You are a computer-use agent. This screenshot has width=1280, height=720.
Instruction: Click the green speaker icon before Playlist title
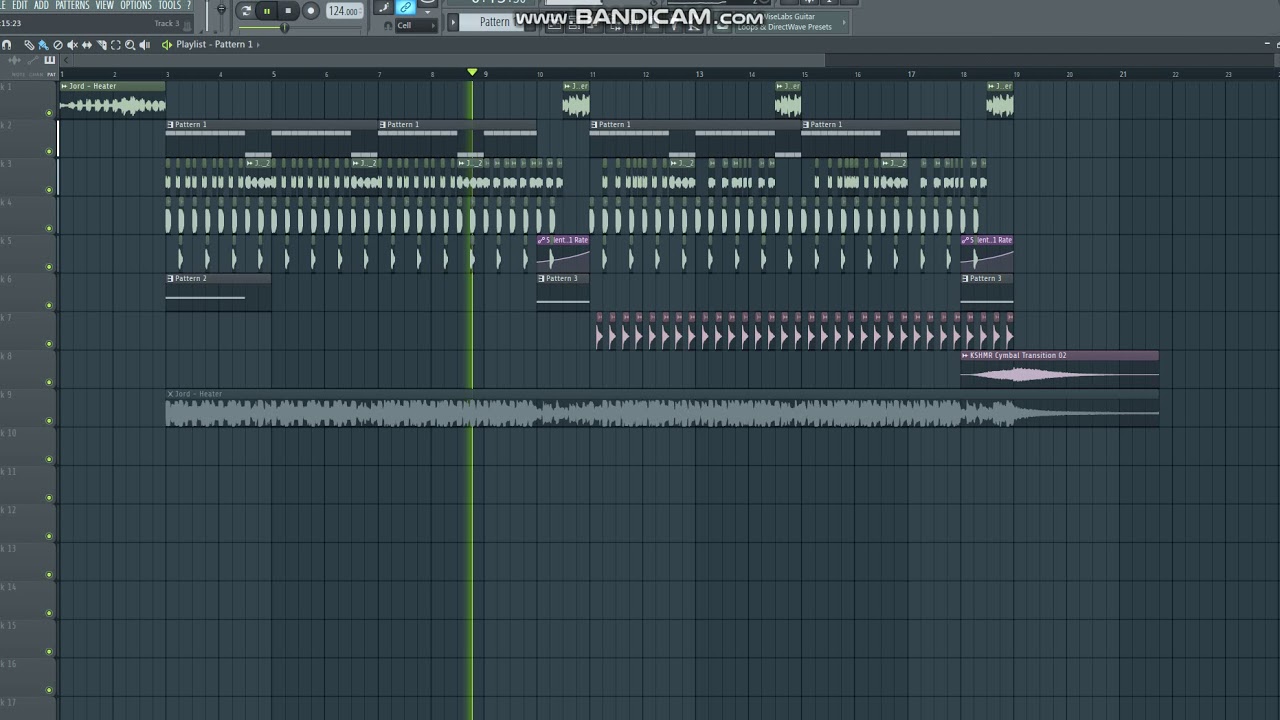click(x=167, y=45)
